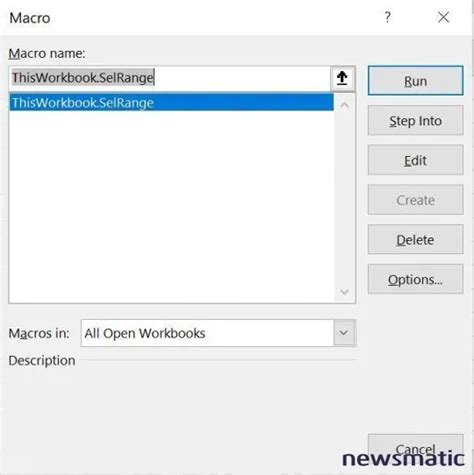Click the help question mark icon
This screenshot has width=474, height=475.
click(x=387, y=17)
